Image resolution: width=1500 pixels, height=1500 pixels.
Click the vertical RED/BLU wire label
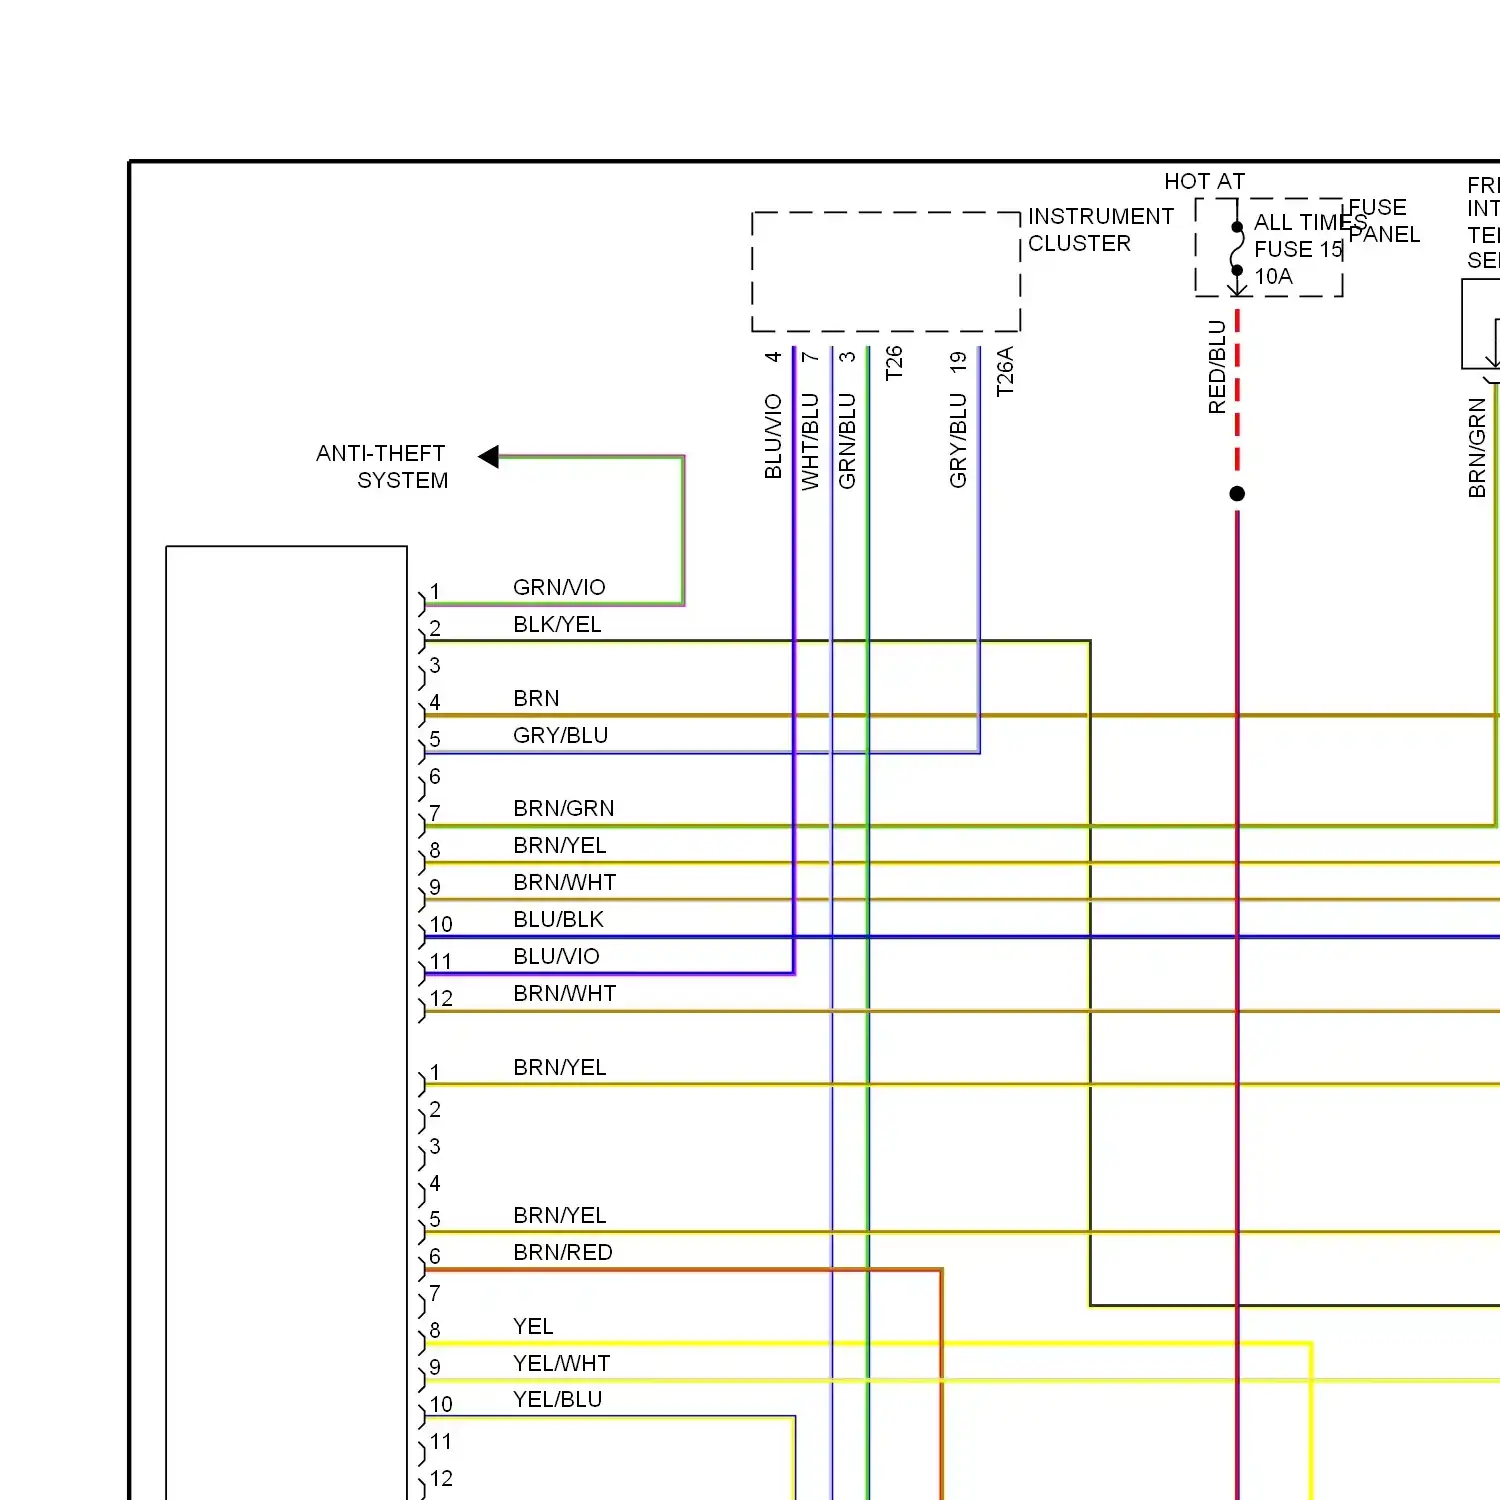click(1217, 367)
